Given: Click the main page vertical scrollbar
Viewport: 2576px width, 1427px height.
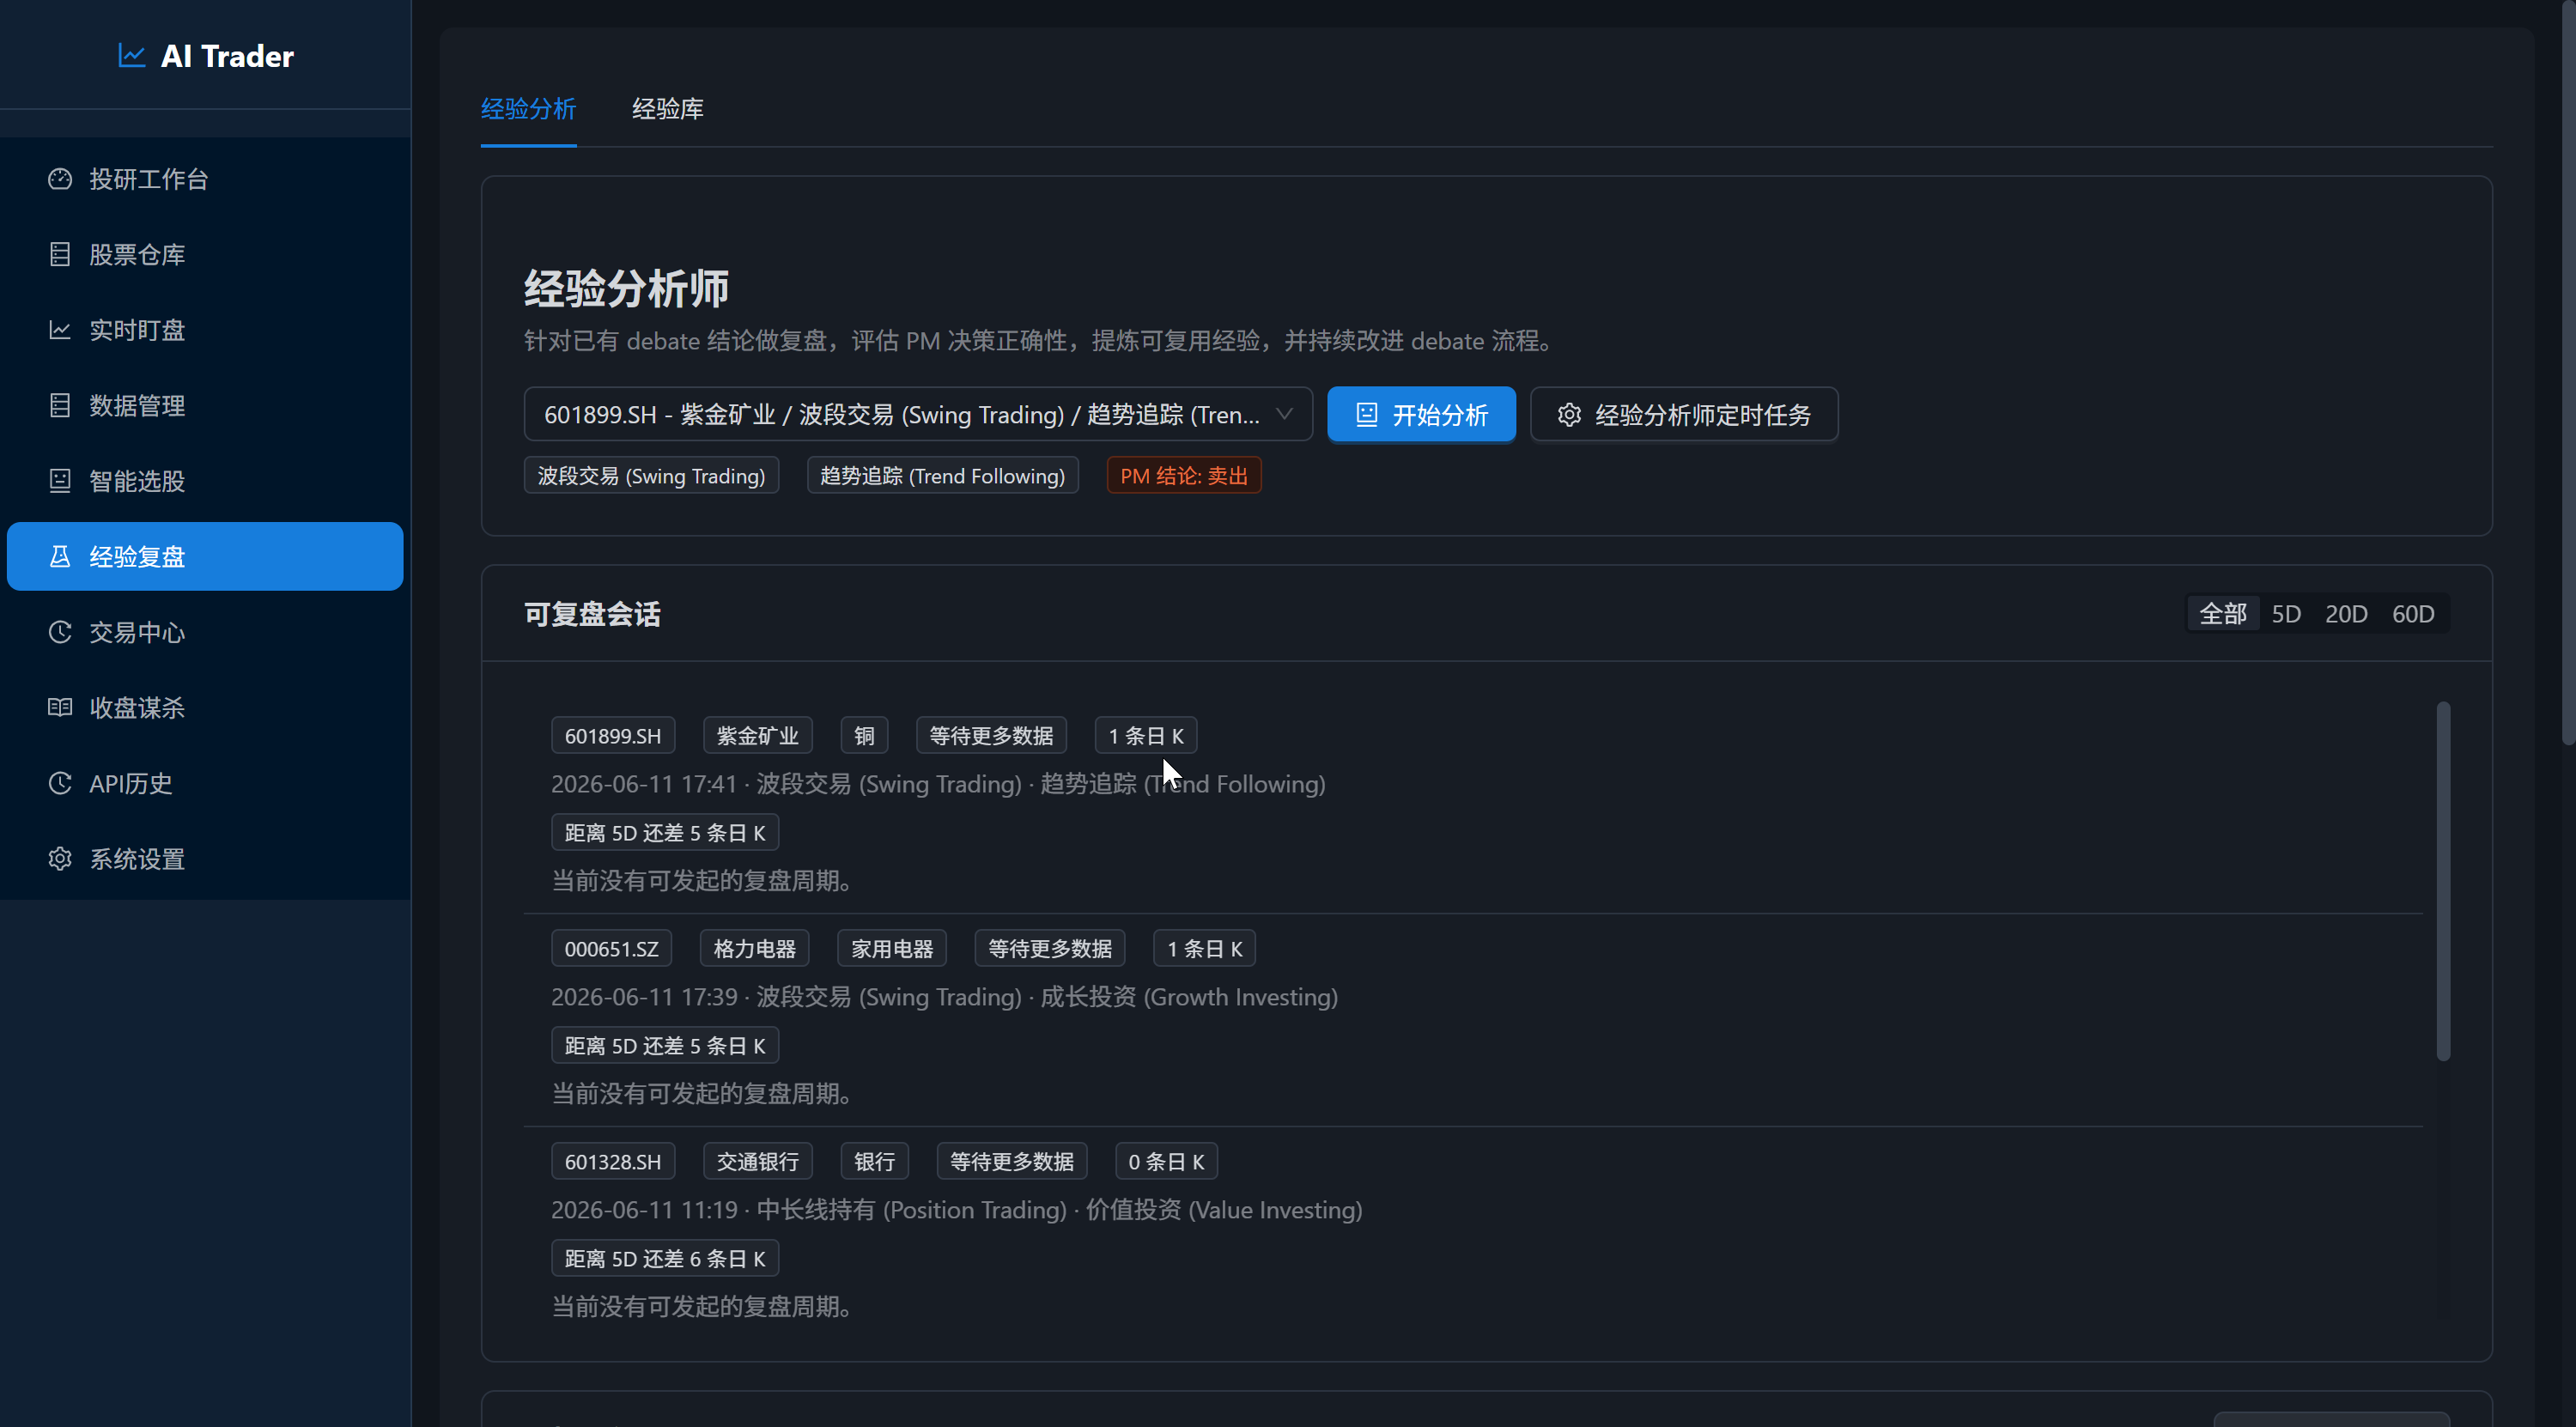Looking at the screenshot, I should click(2568, 372).
